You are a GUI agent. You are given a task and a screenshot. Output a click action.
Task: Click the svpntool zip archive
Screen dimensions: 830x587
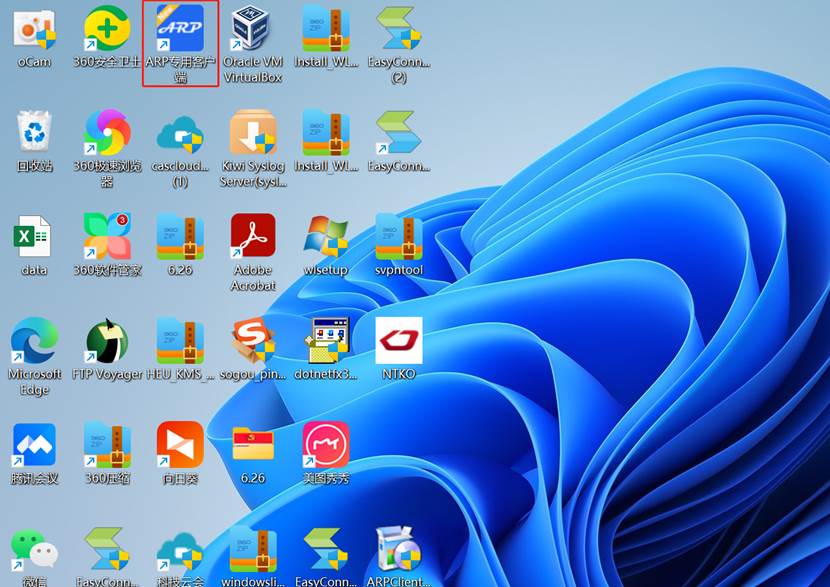tap(399, 237)
